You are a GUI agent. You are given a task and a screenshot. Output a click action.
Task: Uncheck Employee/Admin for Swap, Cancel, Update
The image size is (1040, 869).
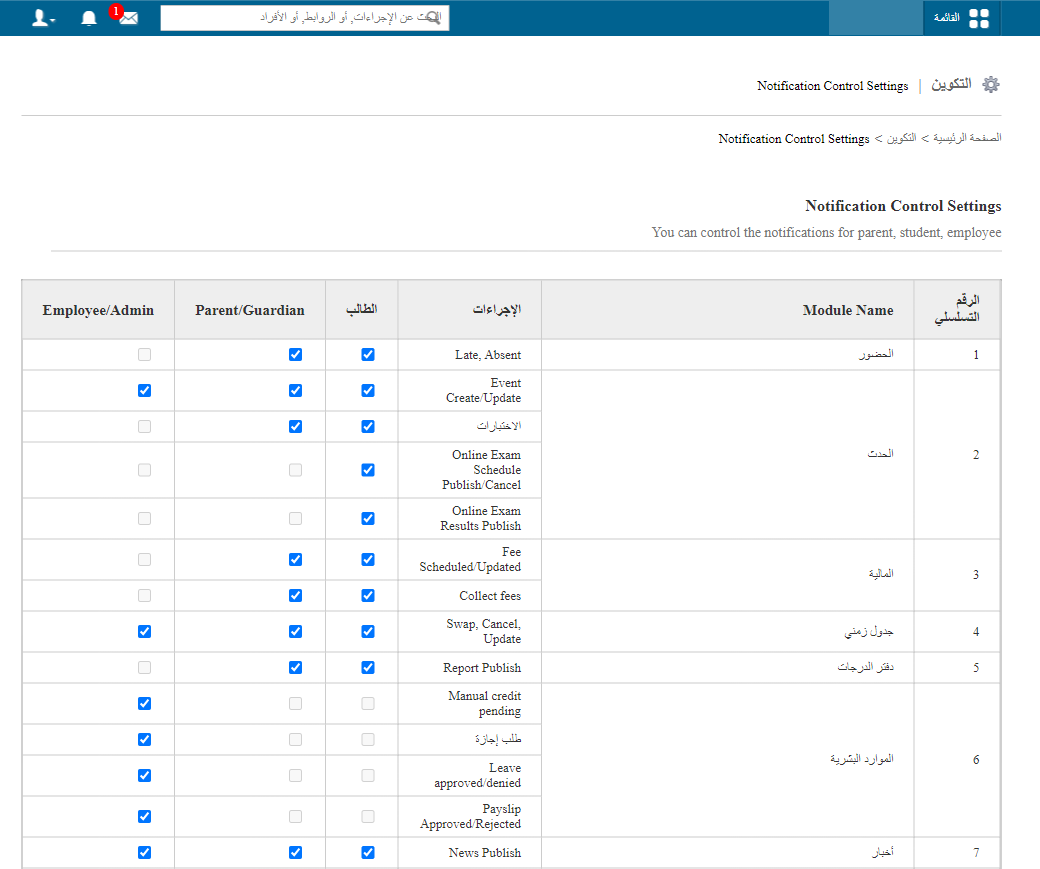(144, 631)
